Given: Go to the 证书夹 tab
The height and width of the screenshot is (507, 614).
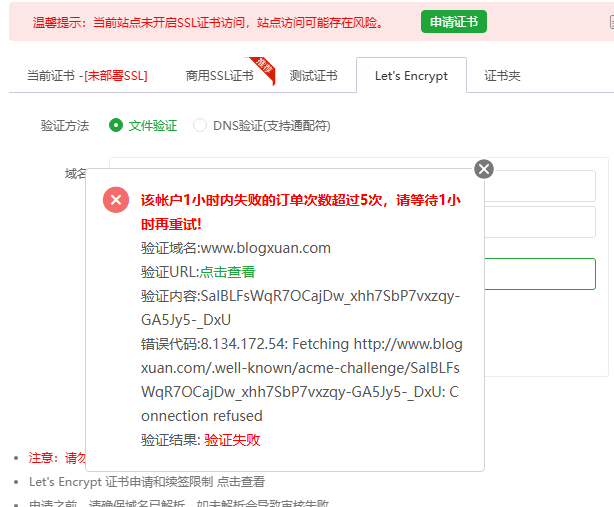Looking at the screenshot, I should tap(502, 76).
